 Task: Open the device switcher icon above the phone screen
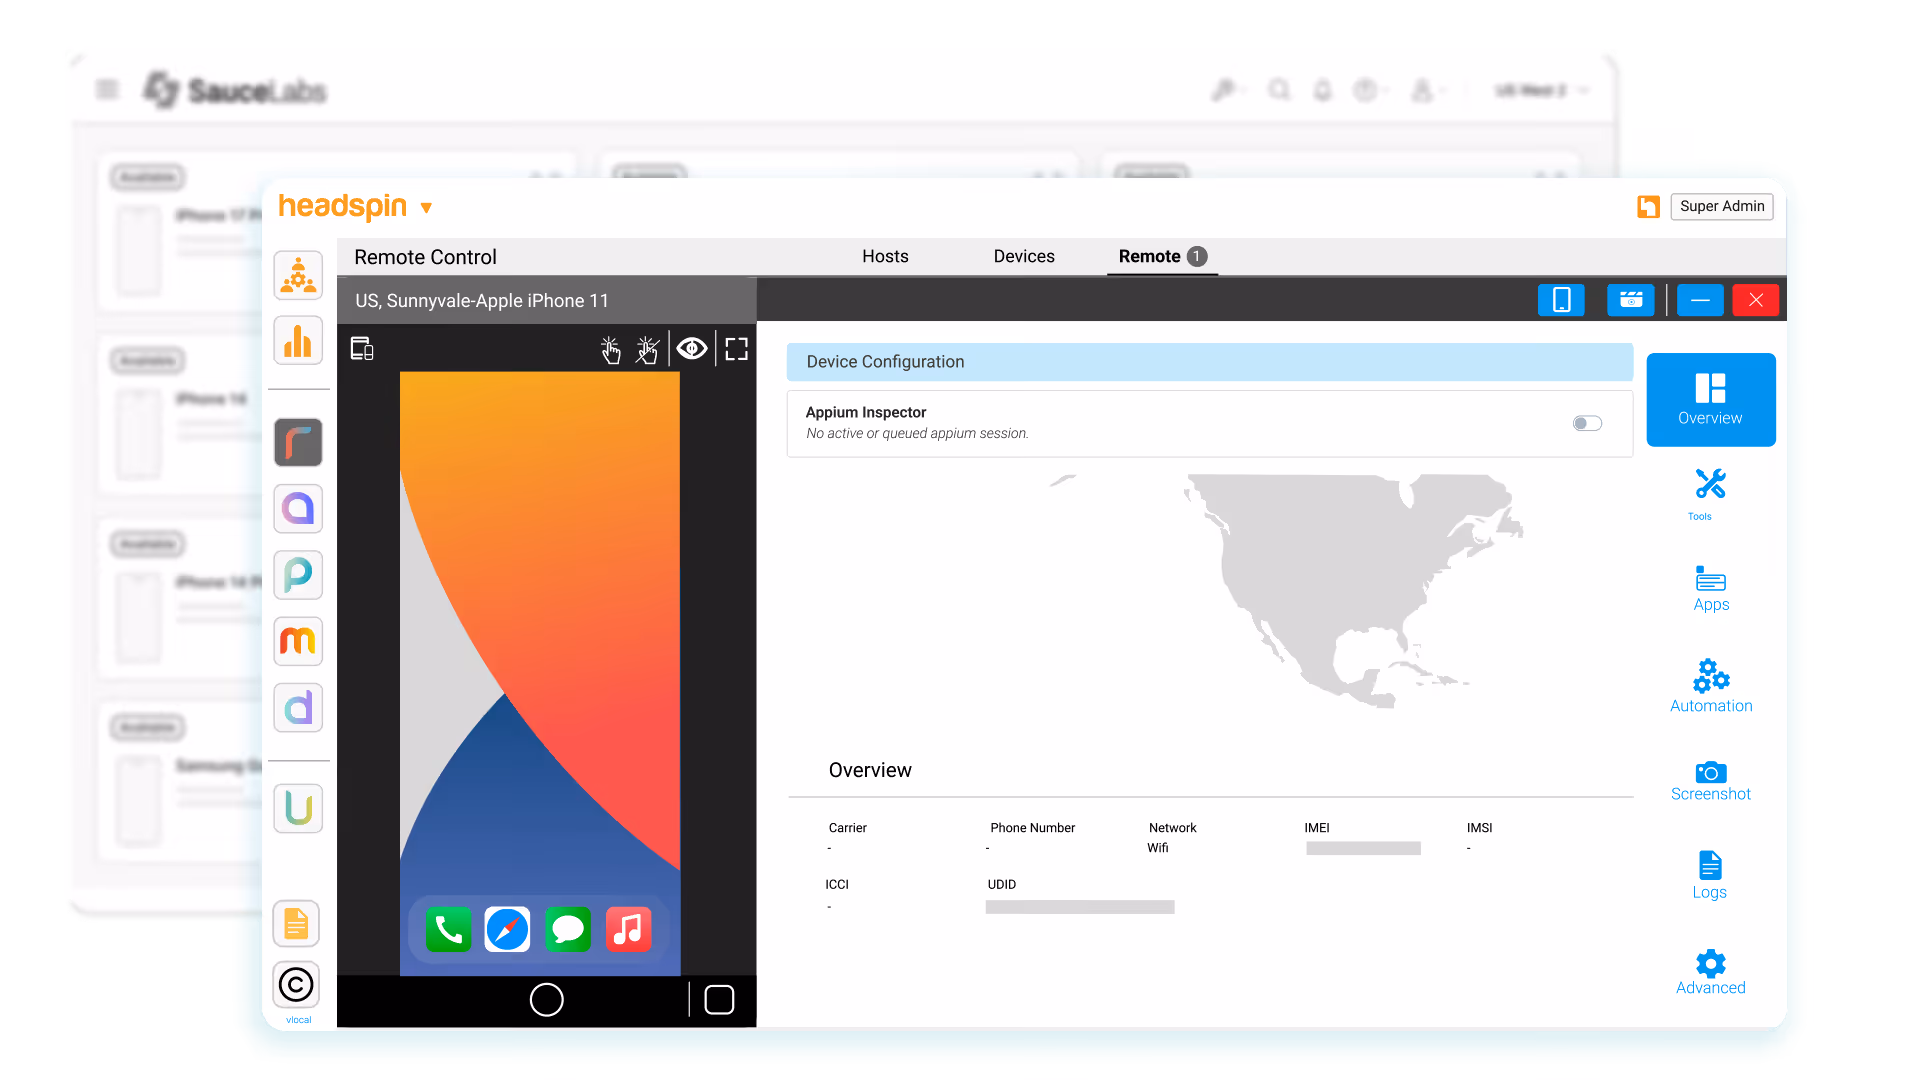coord(362,348)
